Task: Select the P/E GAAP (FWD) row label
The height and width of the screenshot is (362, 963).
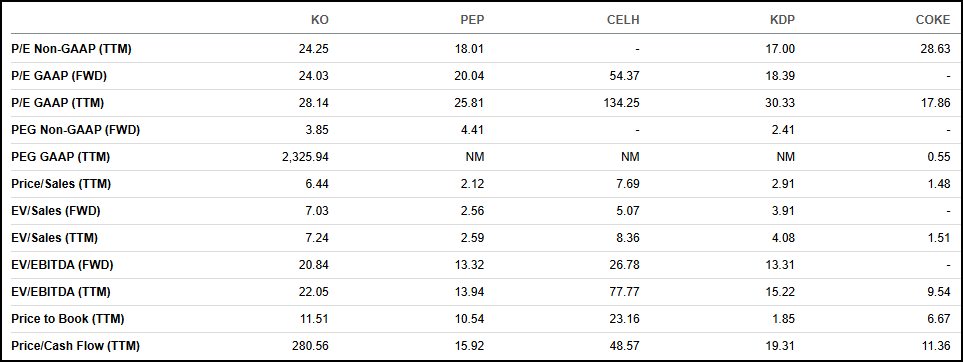Action: (60, 76)
